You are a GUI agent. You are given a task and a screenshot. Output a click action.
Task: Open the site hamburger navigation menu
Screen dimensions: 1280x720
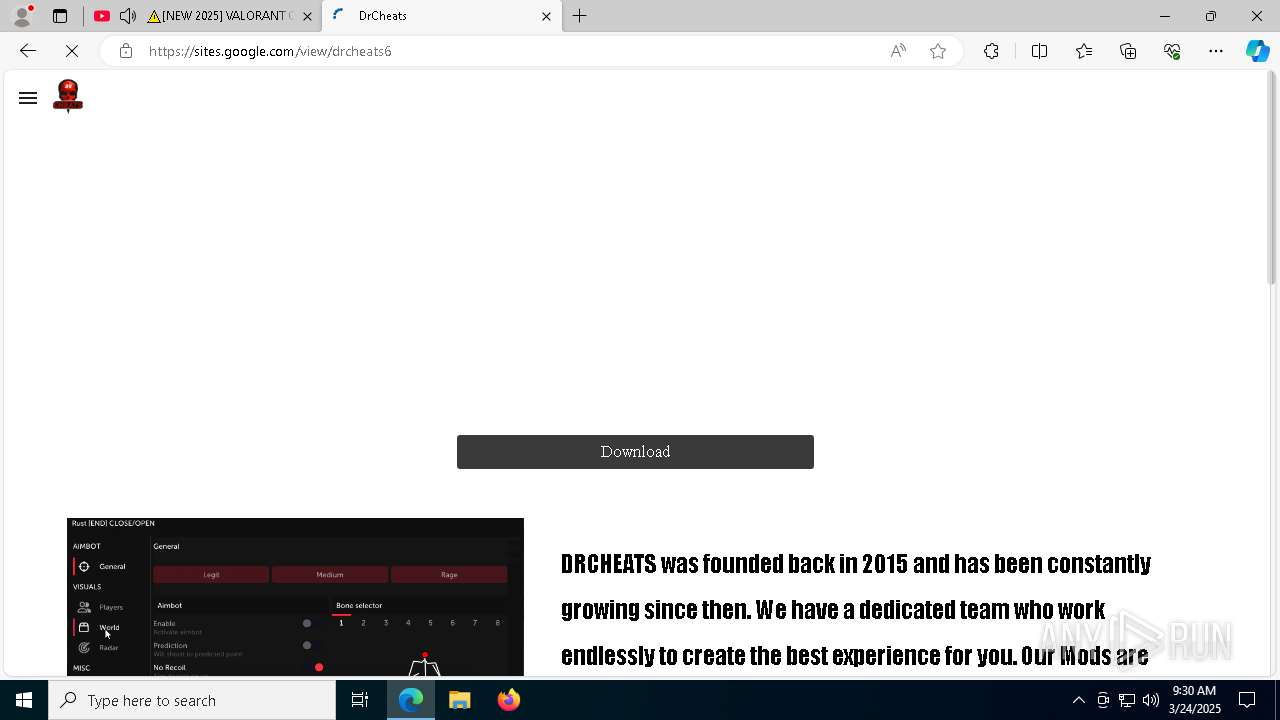[x=28, y=98]
